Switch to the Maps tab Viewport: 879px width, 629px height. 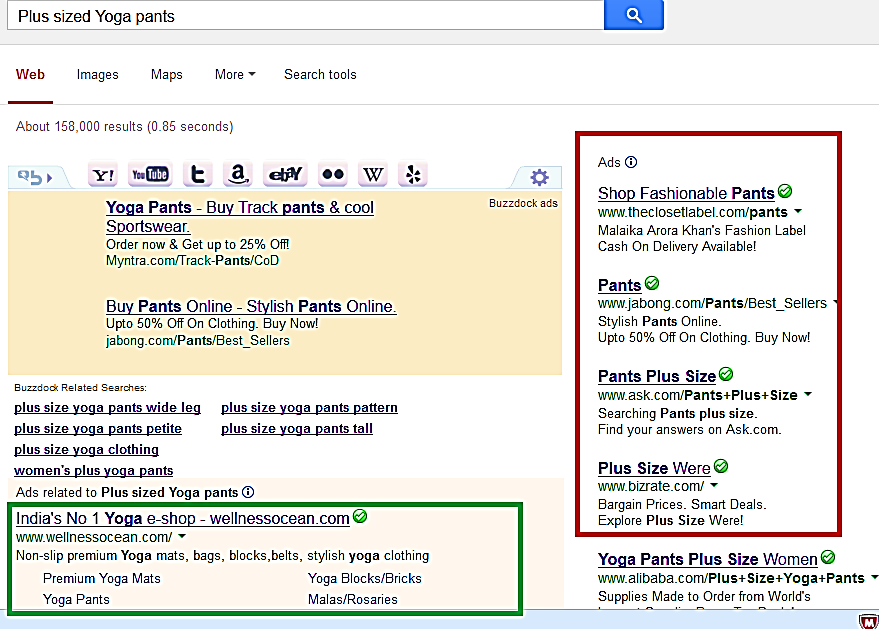pyautogui.click(x=166, y=75)
